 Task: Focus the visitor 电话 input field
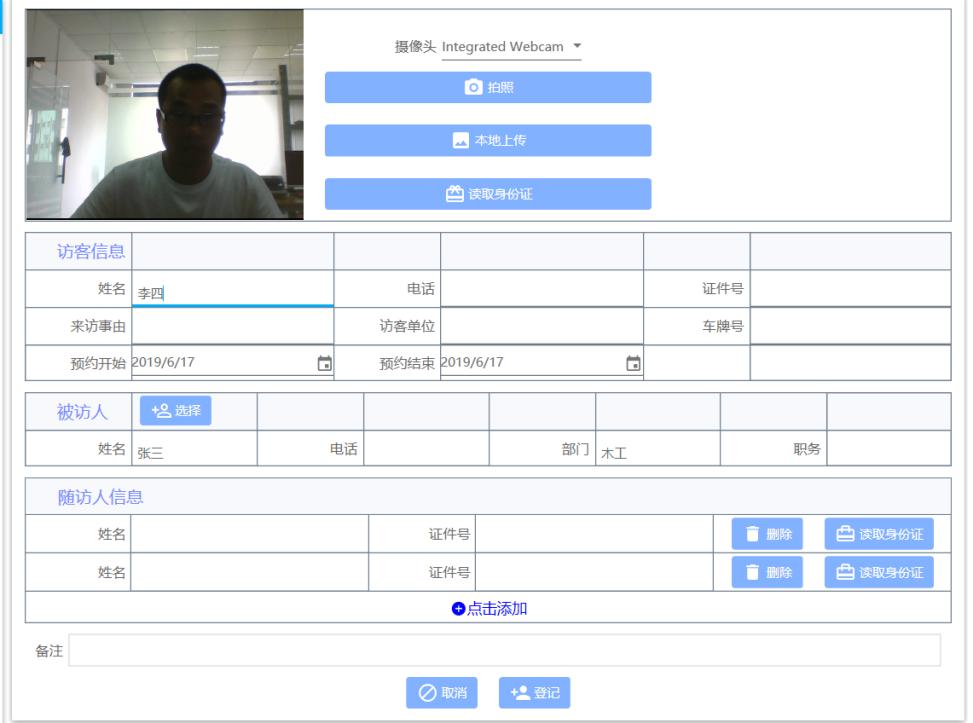(541, 290)
